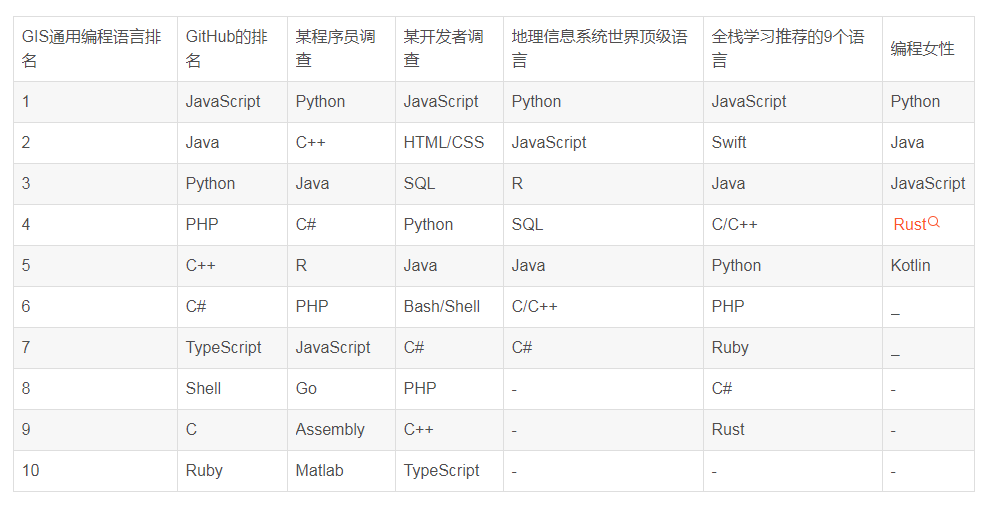Select the Rust cell in row 9
The width and height of the screenshot is (986, 506).
[792, 430]
